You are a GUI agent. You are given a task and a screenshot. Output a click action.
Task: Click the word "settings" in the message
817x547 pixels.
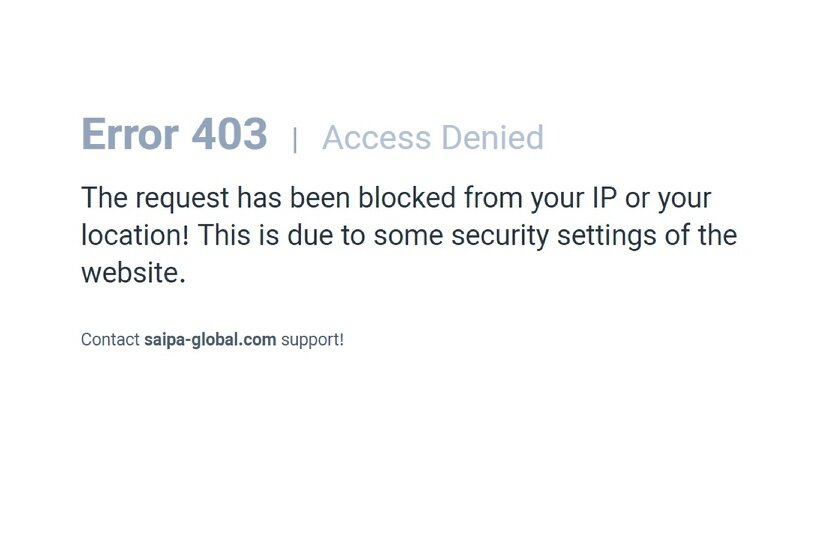(606, 236)
